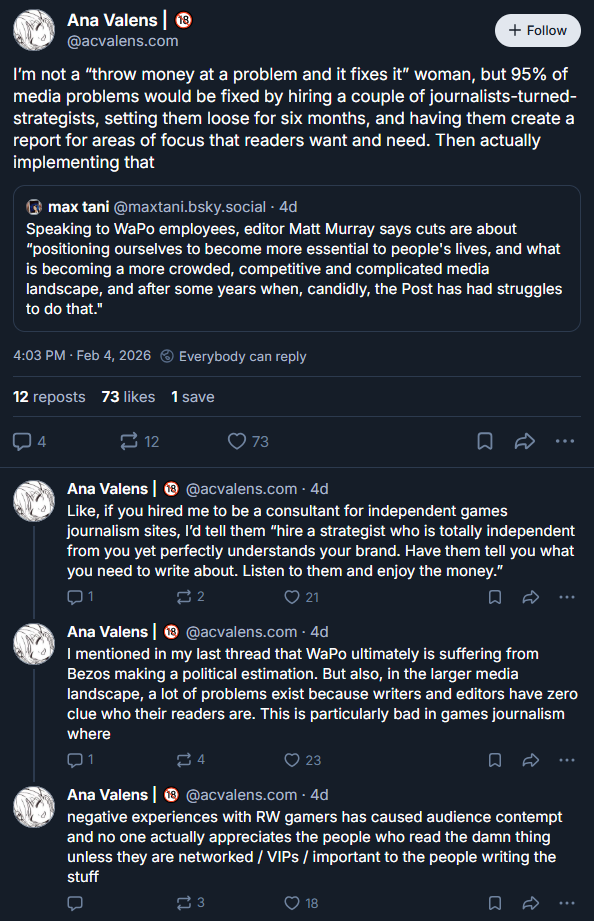
Task: Open the main post's three-dot options menu
Action: [x=565, y=441]
